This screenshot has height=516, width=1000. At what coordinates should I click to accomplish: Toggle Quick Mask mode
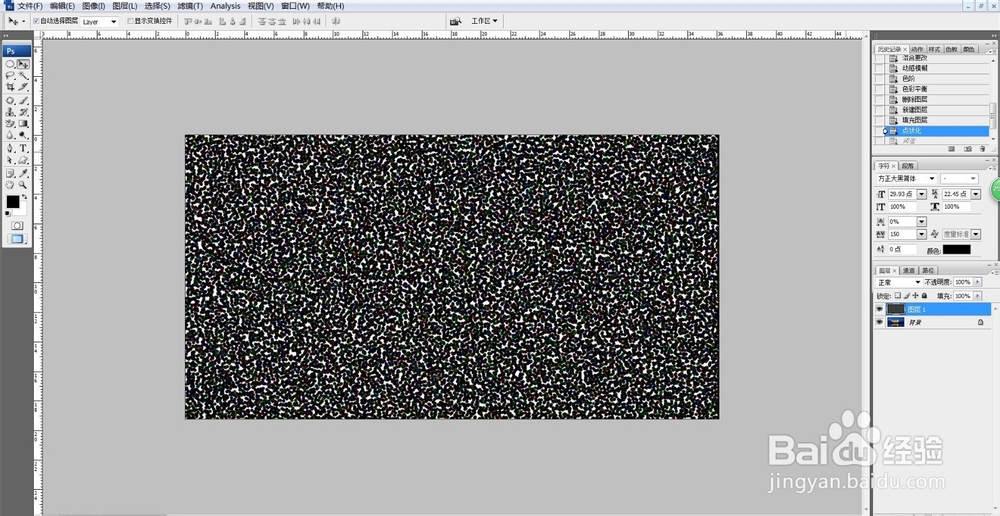point(17,225)
